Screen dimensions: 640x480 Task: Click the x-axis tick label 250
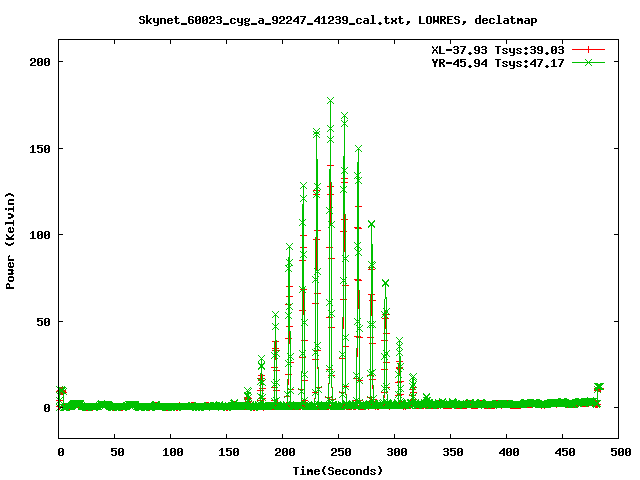pos(341,452)
